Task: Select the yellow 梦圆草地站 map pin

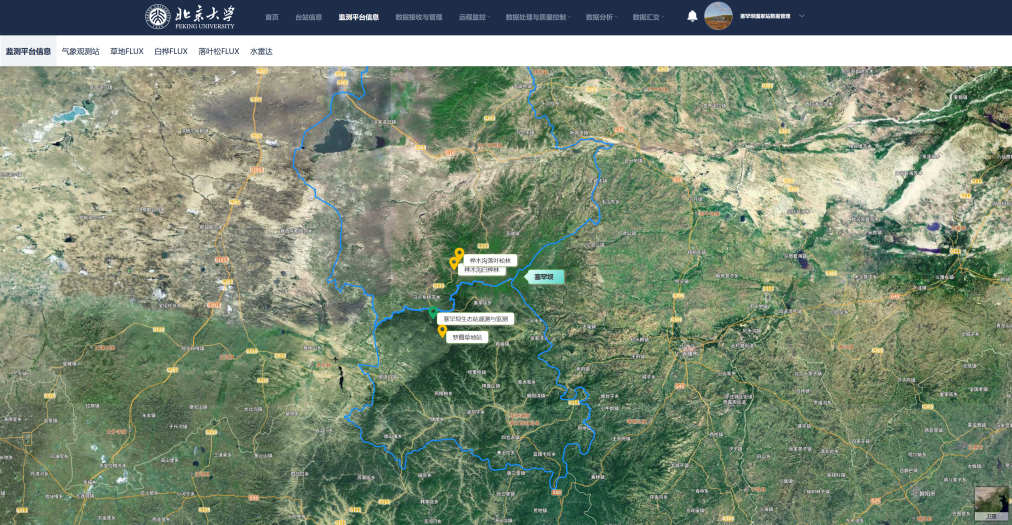Action: pos(442,330)
